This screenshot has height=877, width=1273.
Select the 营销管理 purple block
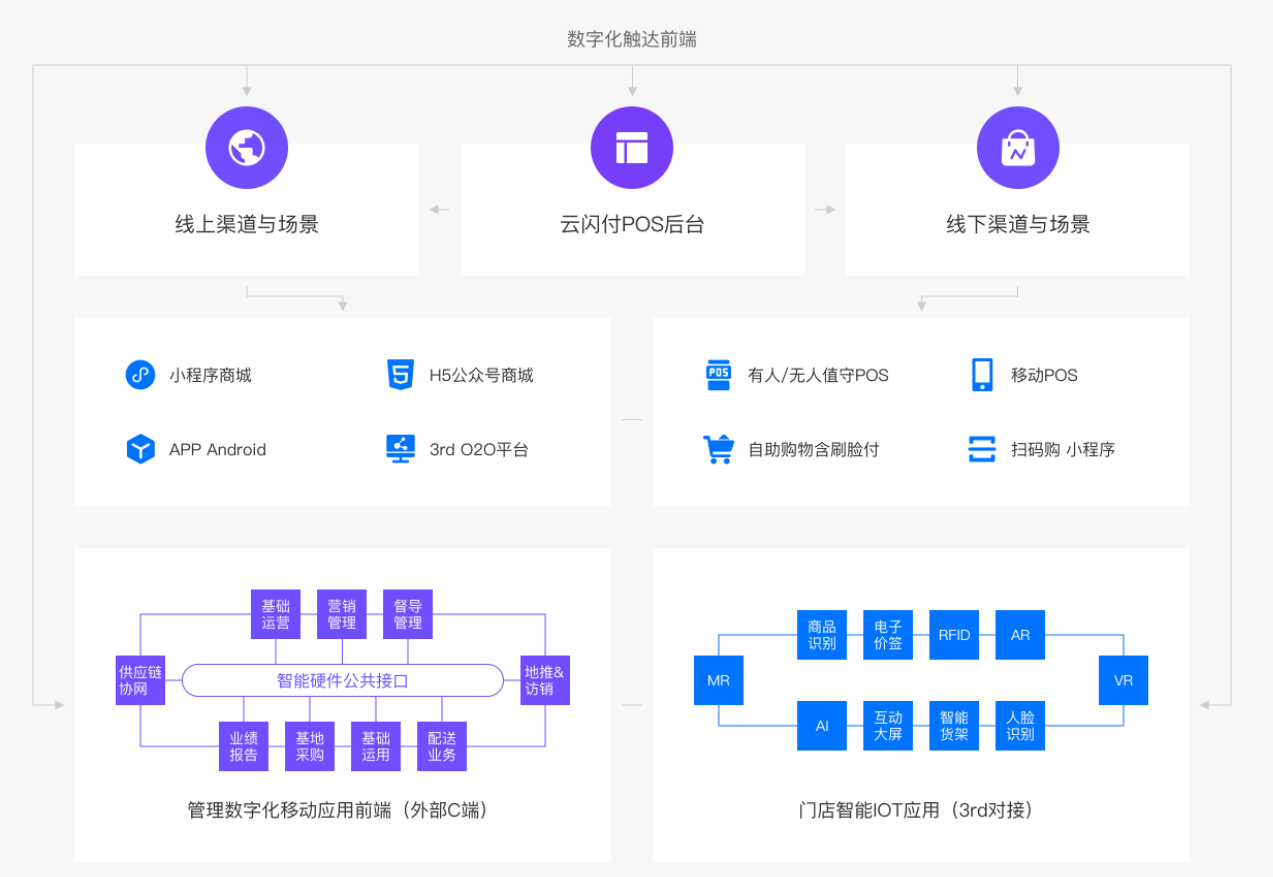tap(342, 614)
